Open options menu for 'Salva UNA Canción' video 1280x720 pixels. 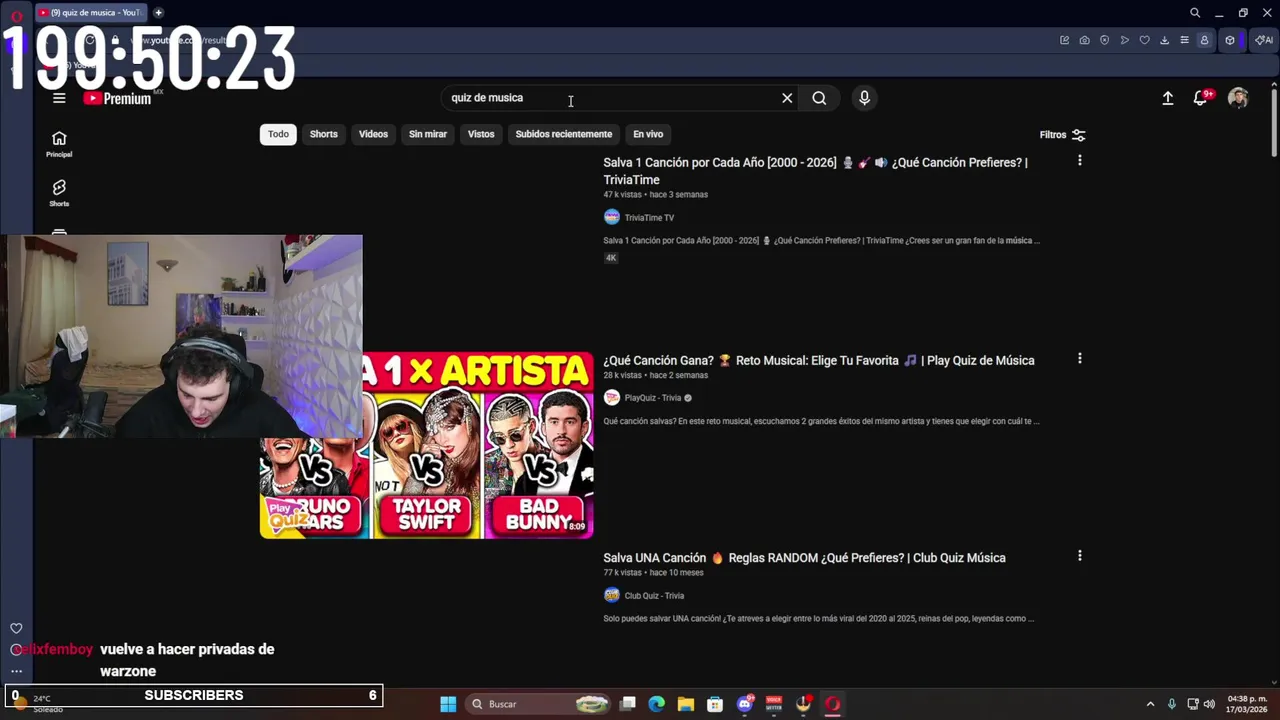tap(1079, 555)
